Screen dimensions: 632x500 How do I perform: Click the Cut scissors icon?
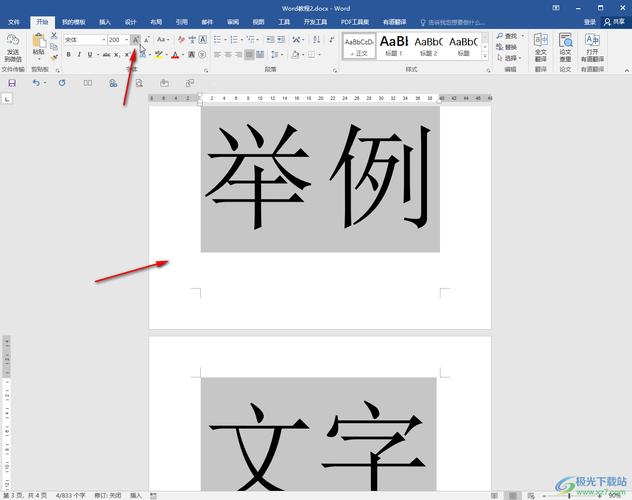click(54, 36)
